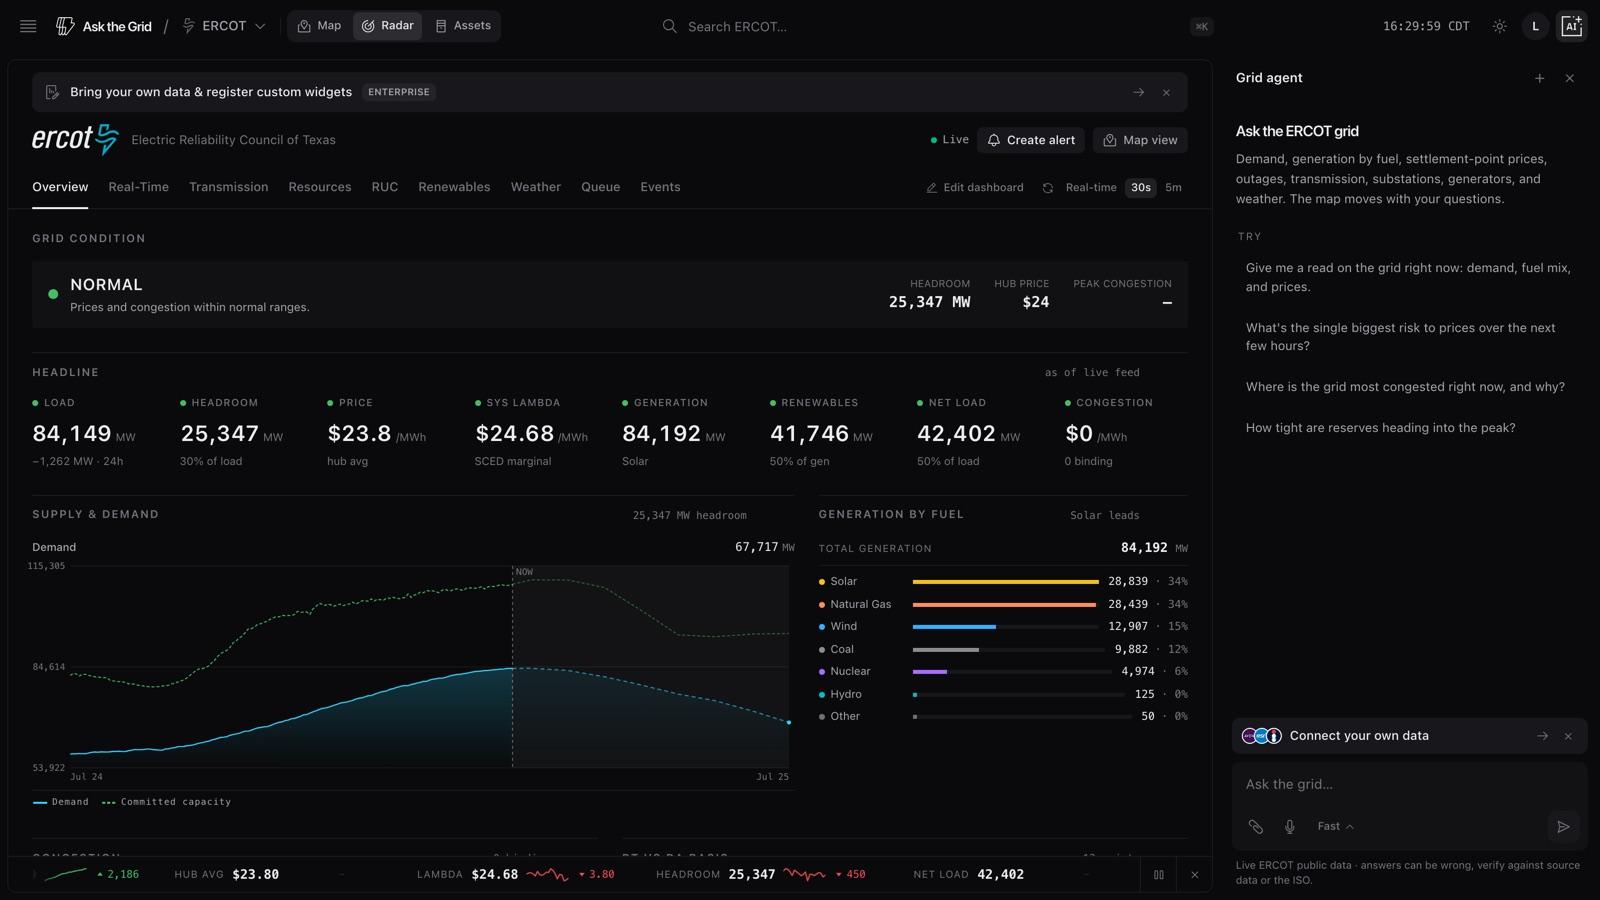1600x900 pixels.
Task: Go to the Resources tab
Action: (x=319, y=187)
